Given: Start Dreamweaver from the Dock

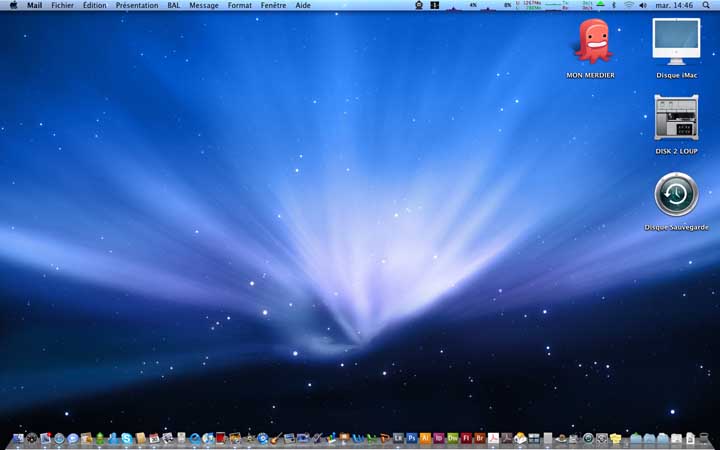Looking at the screenshot, I should (x=452, y=438).
